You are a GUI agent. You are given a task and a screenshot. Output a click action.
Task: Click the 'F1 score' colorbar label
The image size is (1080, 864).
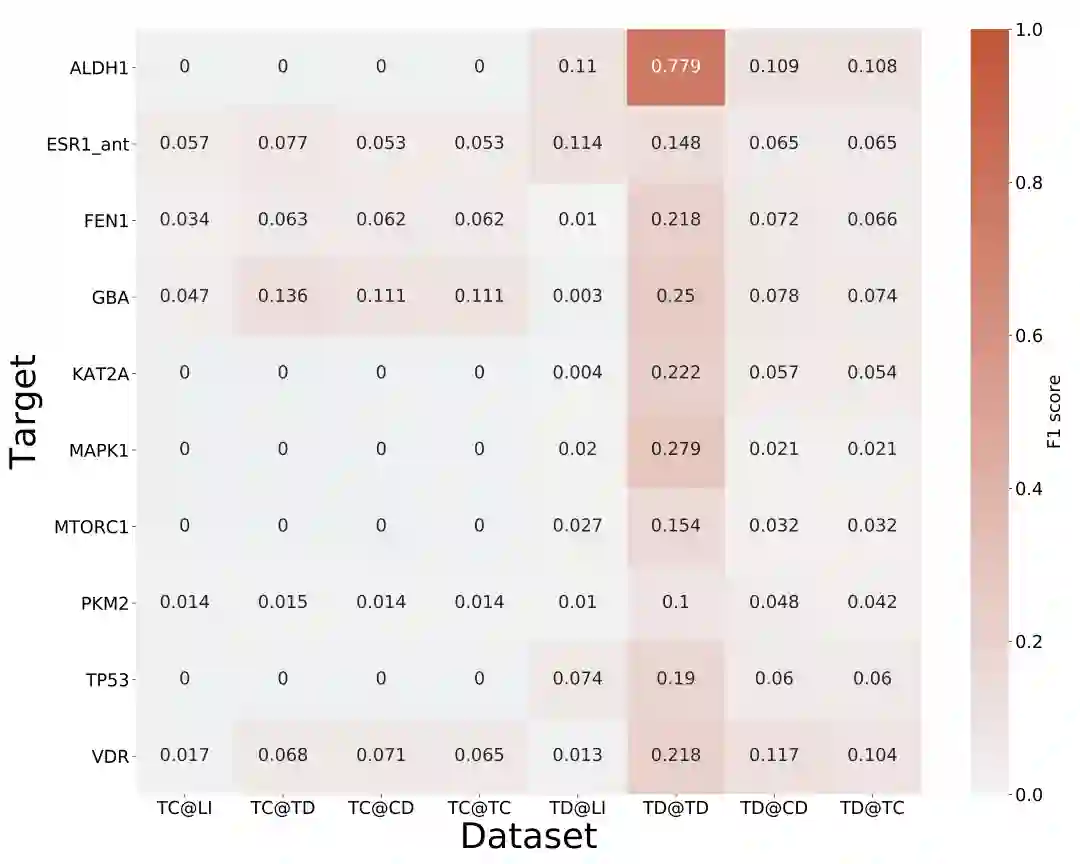point(1054,412)
